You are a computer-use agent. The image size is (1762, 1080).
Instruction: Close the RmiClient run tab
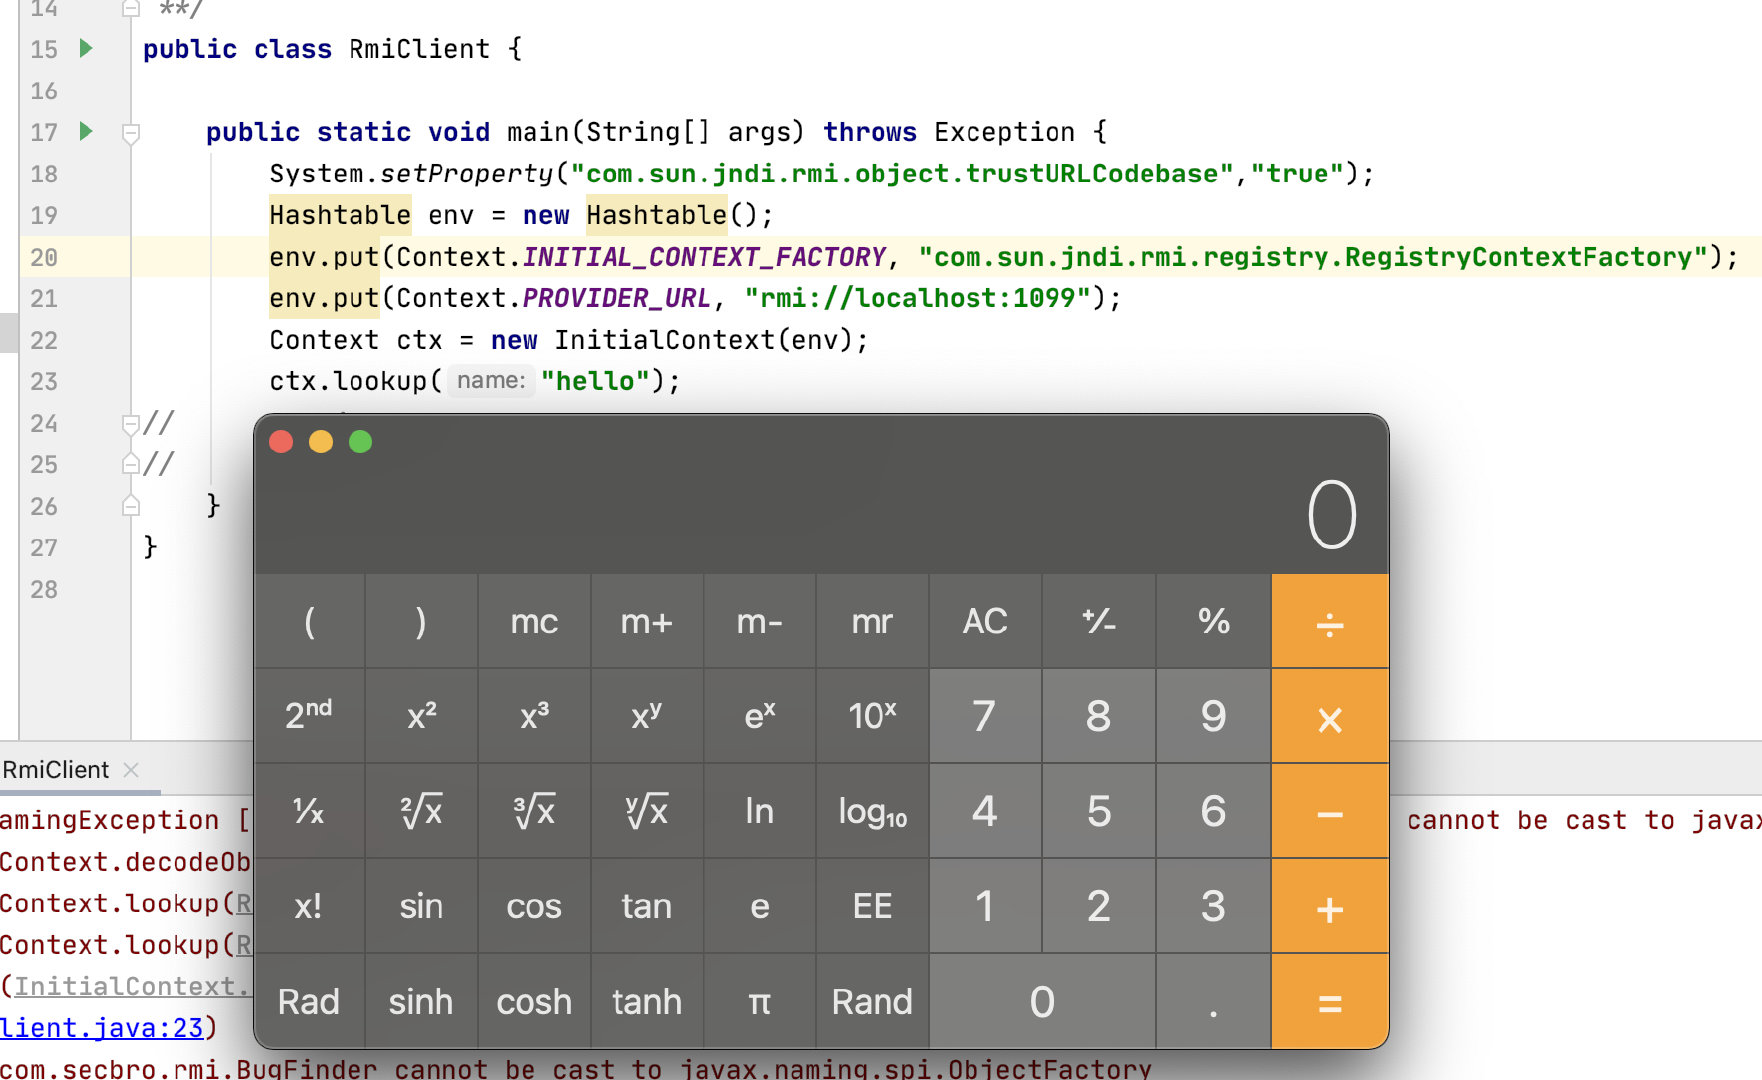[131, 770]
